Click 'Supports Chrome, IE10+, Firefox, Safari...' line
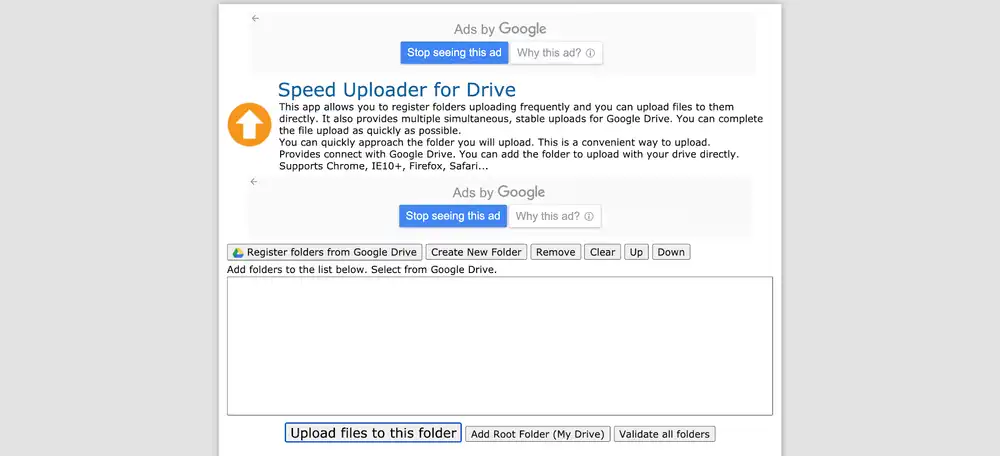1000x456 pixels. pos(384,166)
